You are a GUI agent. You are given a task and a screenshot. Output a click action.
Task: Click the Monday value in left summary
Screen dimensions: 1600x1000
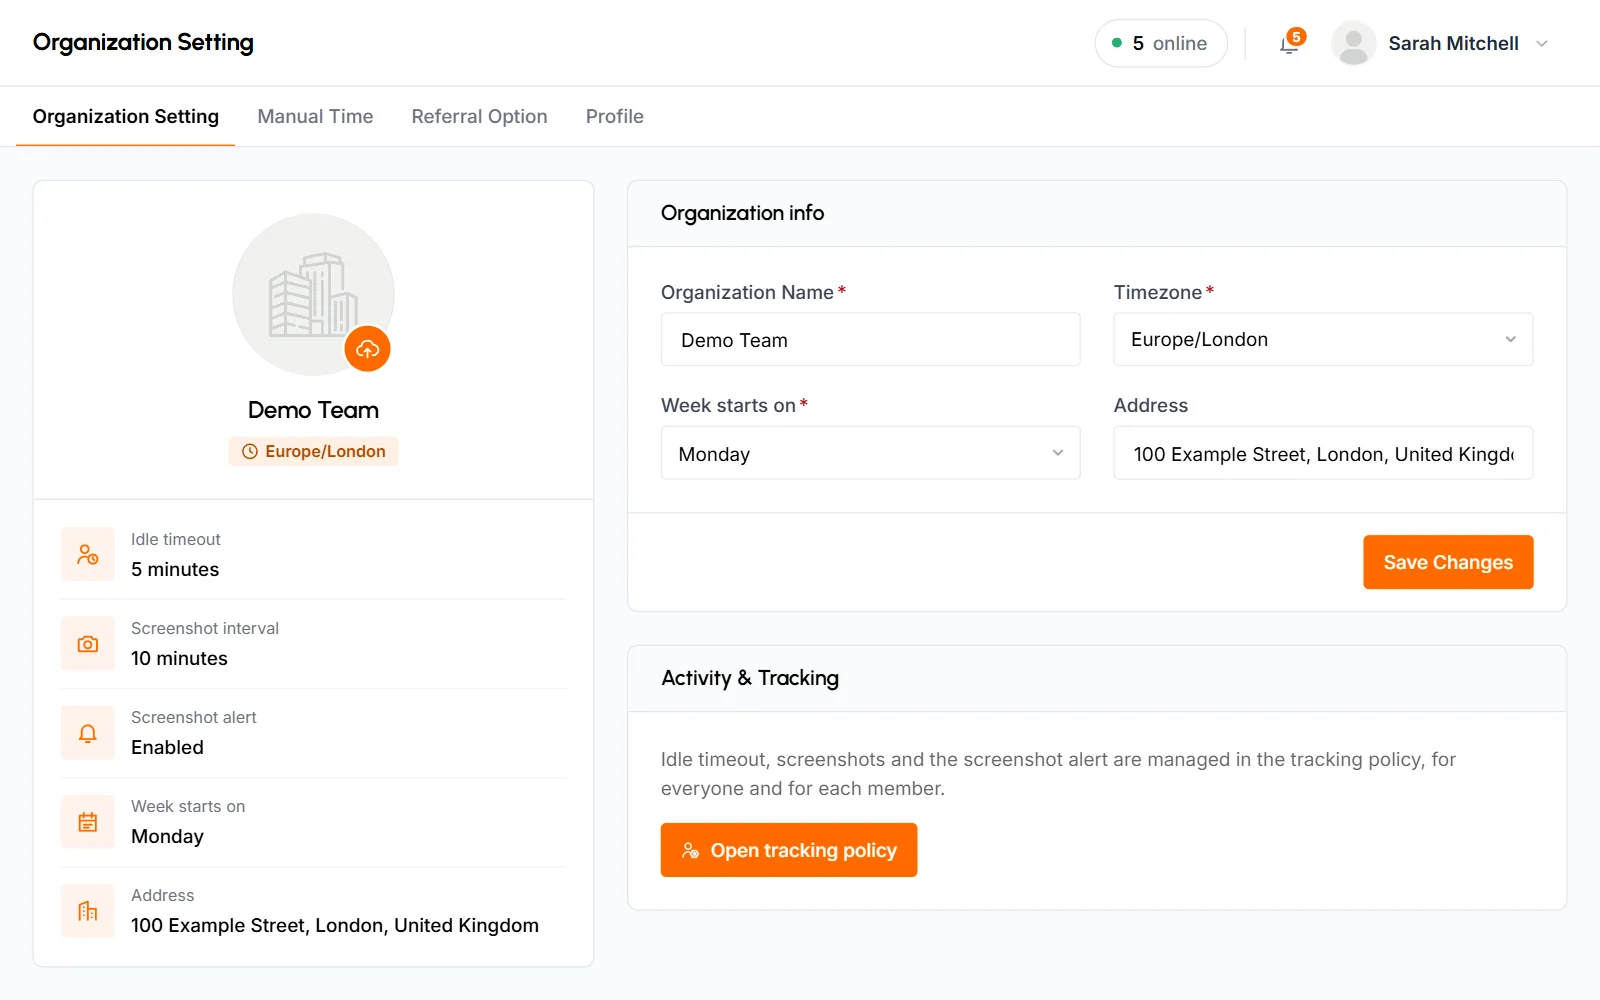click(x=167, y=836)
